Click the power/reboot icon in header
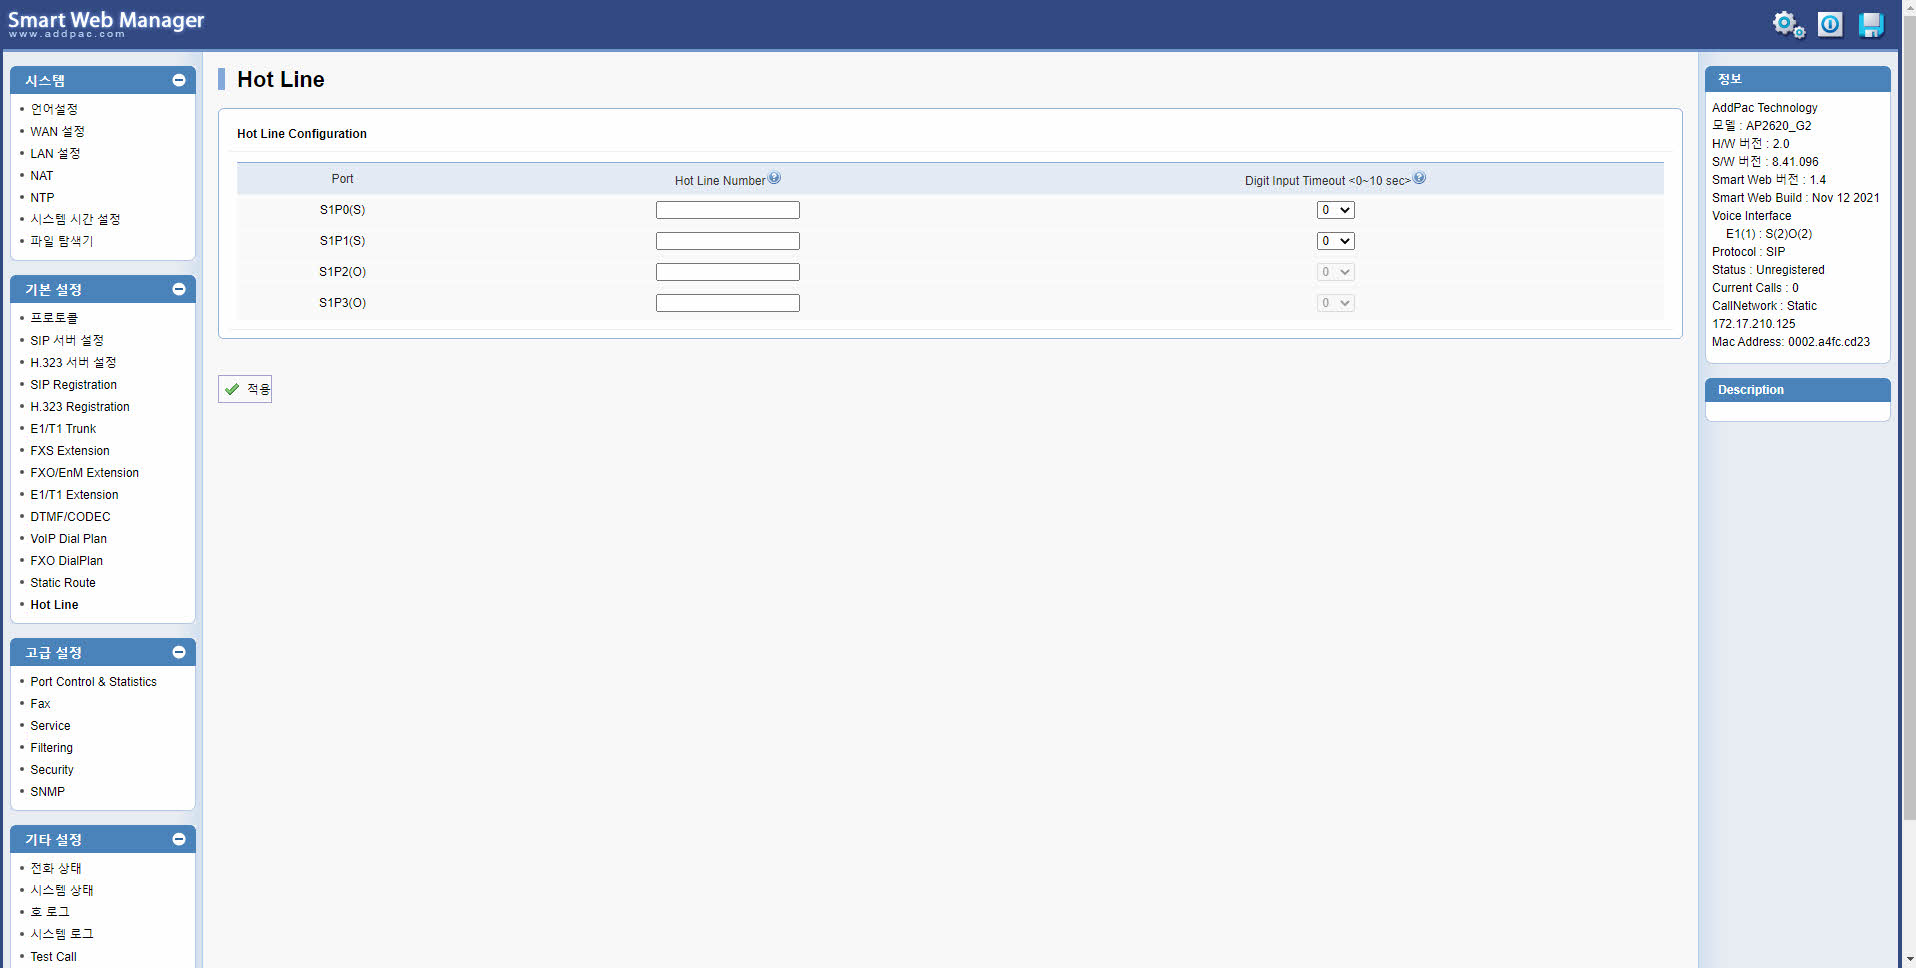The width and height of the screenshot is (1916, 968). [x=1830, y=24]
